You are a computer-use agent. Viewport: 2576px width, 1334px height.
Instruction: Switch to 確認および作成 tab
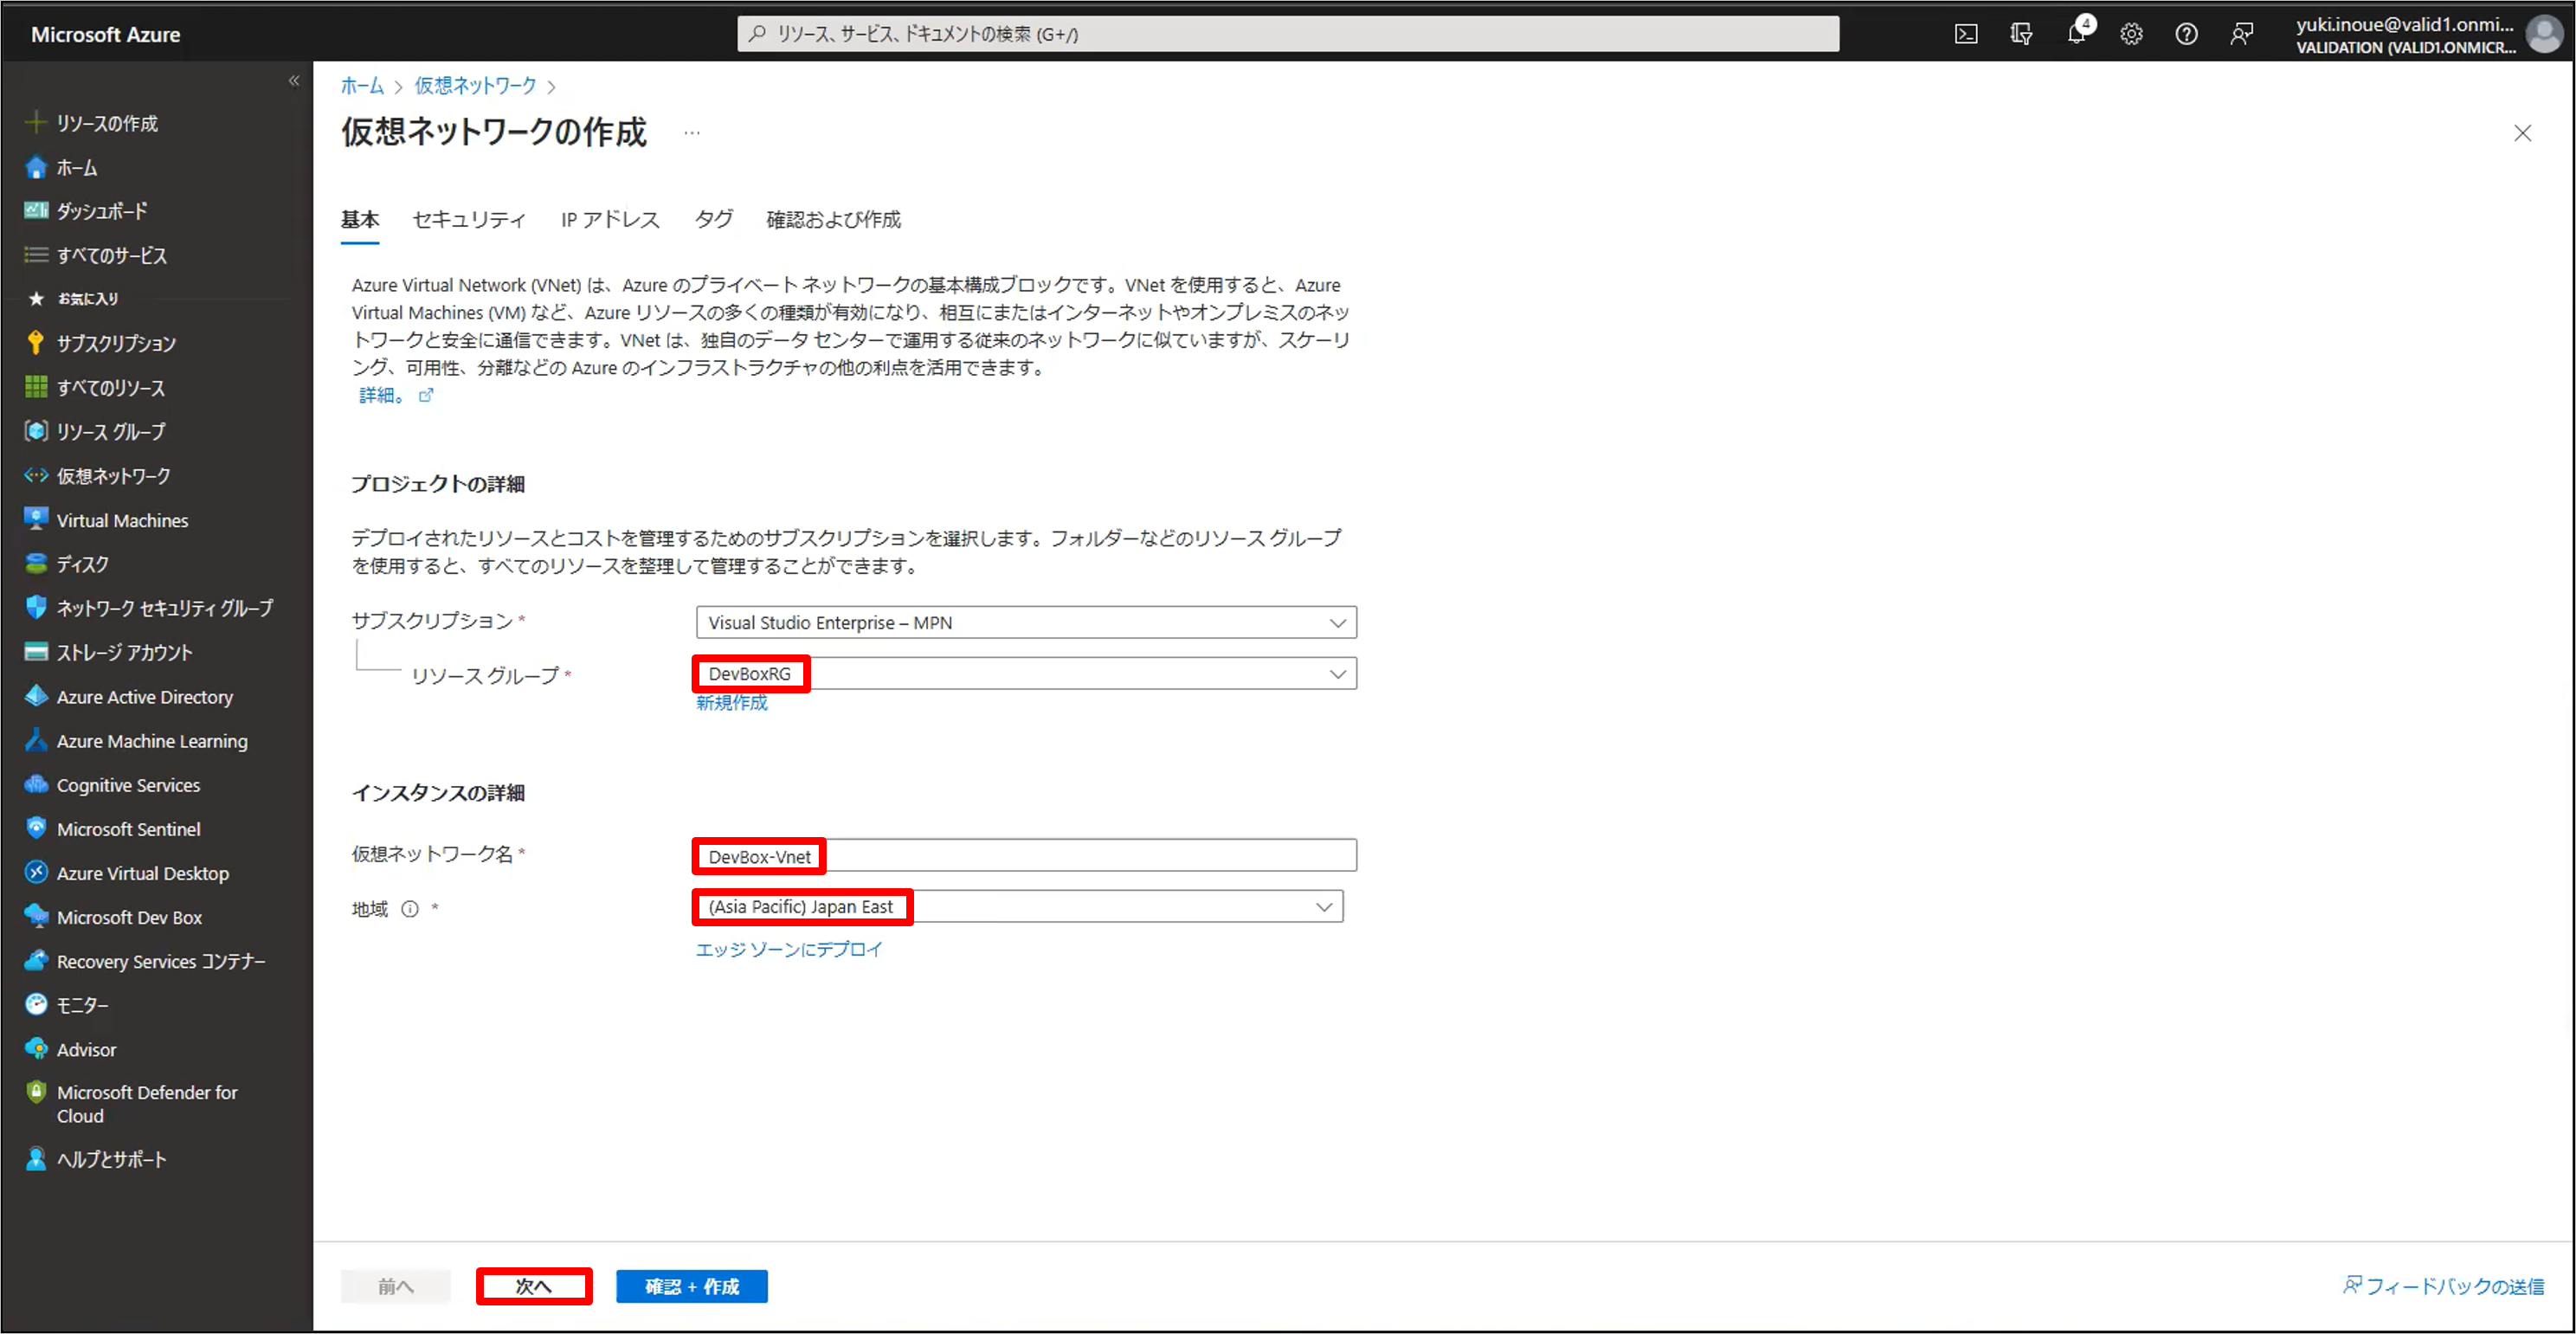click(833, 219)
